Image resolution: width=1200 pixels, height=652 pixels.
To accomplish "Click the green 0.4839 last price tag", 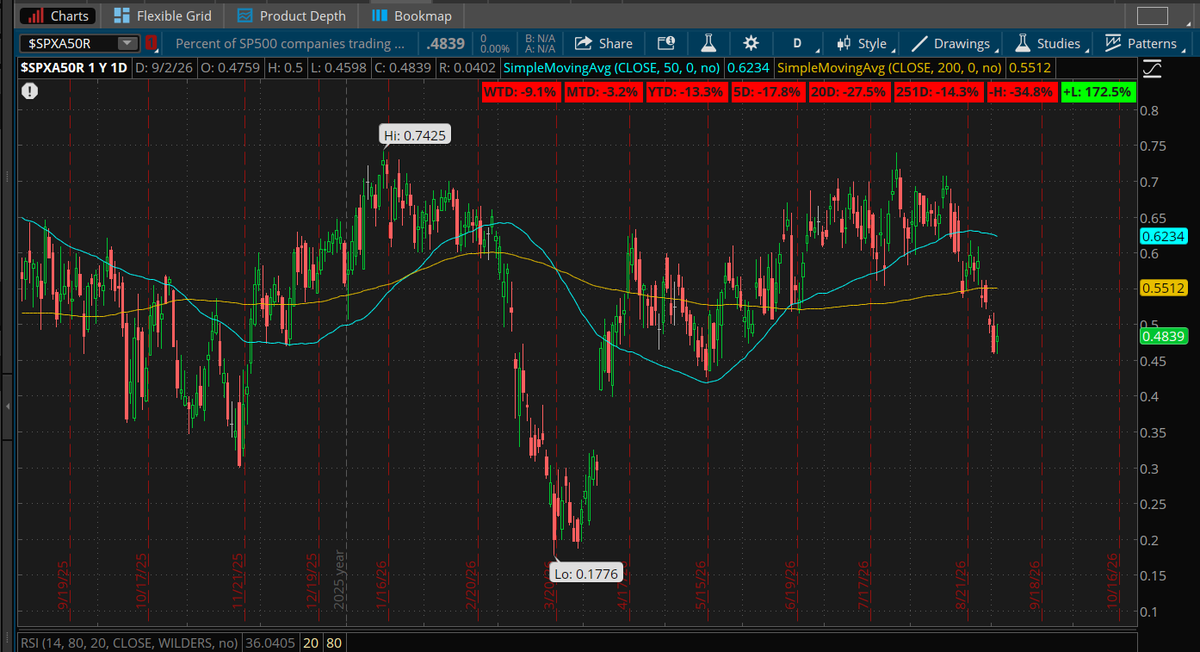I will click(x=1162, y=337).
